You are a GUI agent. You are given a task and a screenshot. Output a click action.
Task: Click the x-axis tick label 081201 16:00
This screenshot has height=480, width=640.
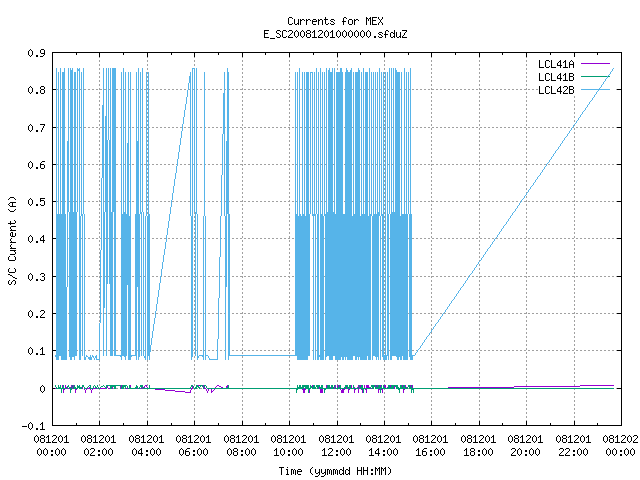(431, 446)
